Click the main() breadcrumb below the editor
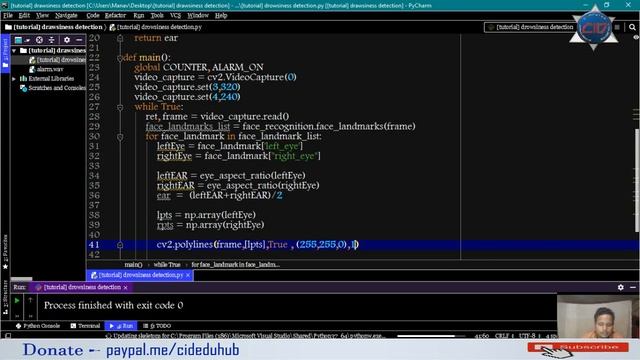 tap(133, 264)
